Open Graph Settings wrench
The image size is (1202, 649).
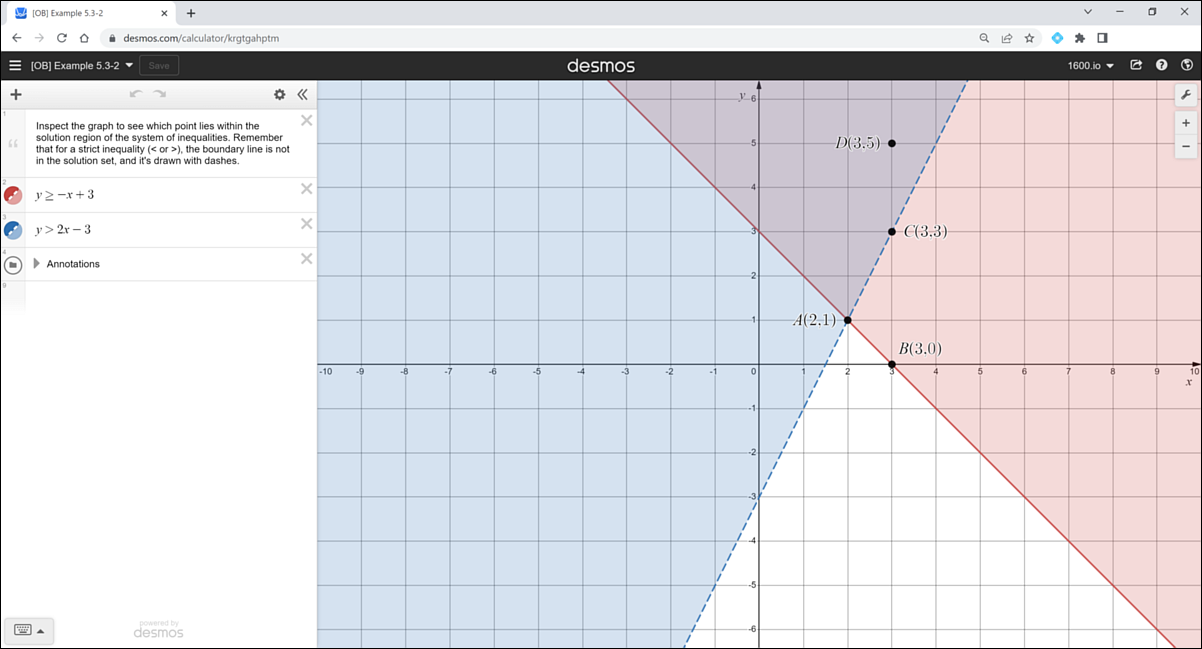1186,95
